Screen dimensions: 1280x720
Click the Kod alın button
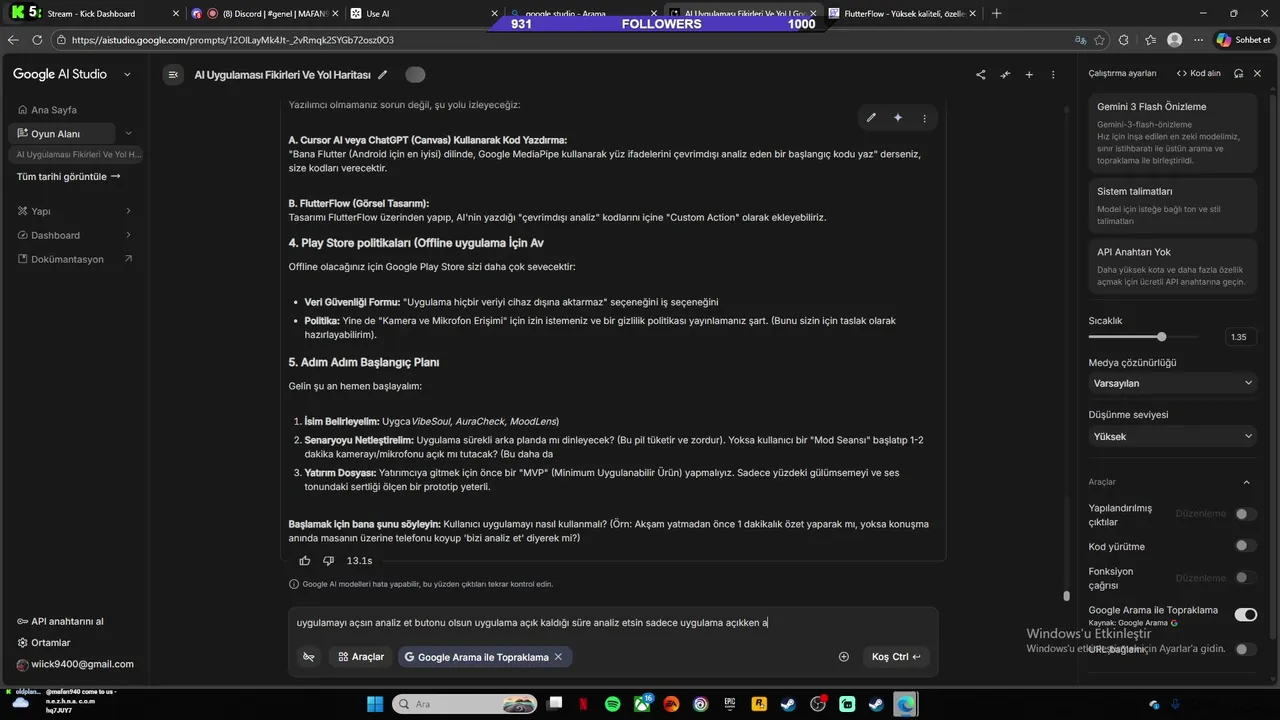pyautogui.click(x=1199, y=73)
